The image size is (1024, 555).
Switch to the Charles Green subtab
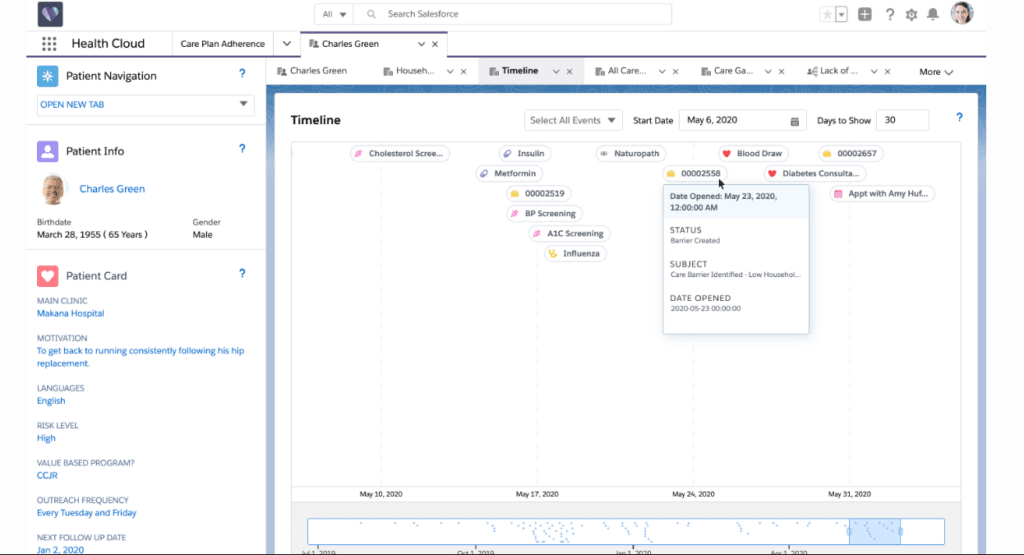(312, 71)
